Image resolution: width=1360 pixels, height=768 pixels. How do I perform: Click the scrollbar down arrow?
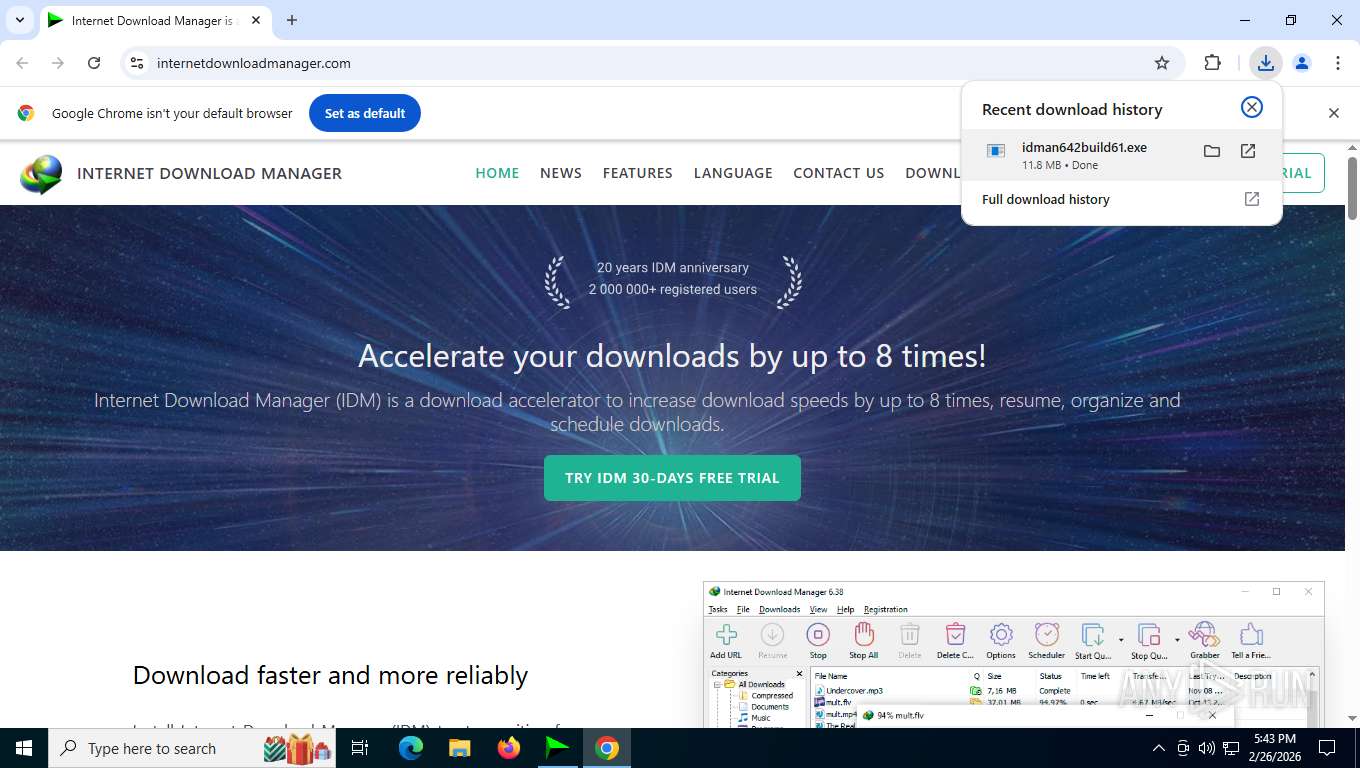1352,718
